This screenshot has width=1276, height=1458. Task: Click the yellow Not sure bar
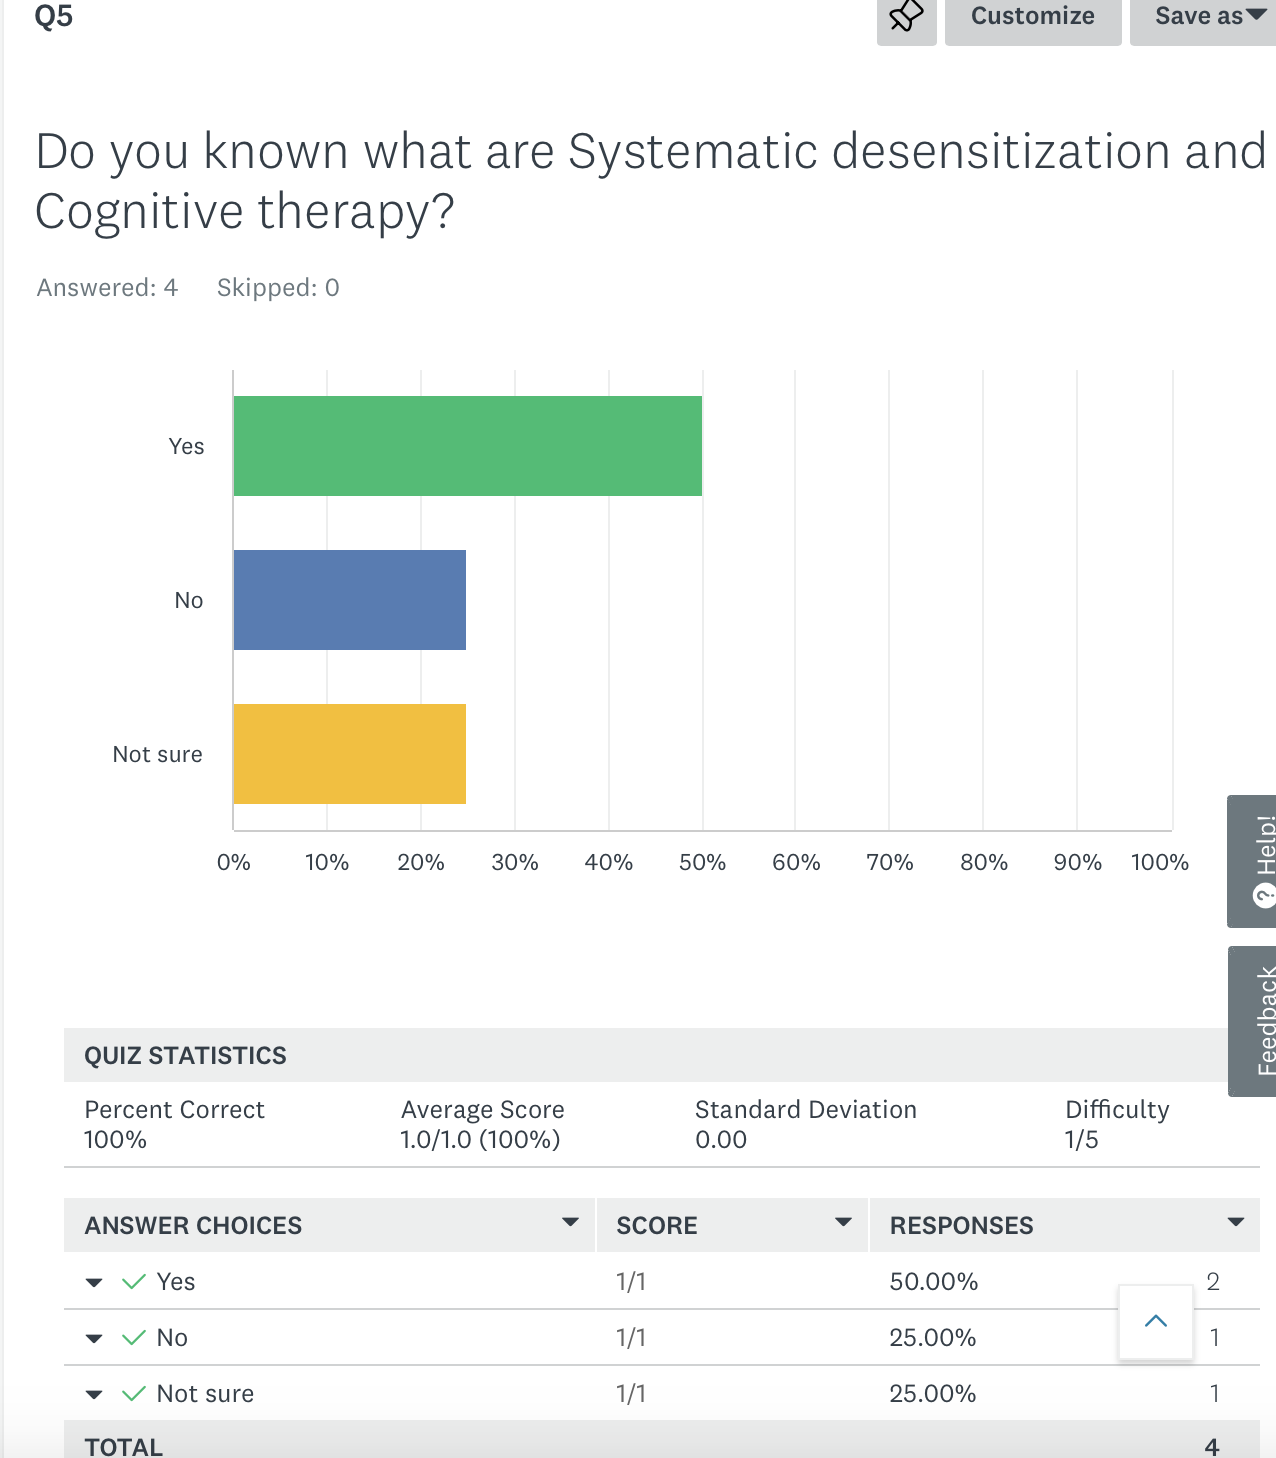pyautogui.click(x=349, y=754)
